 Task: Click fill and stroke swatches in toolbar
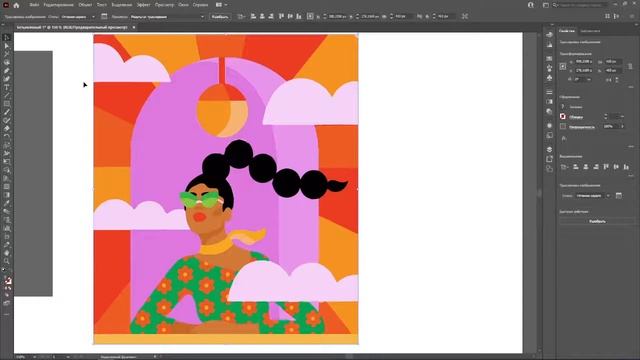coord(7,281)
